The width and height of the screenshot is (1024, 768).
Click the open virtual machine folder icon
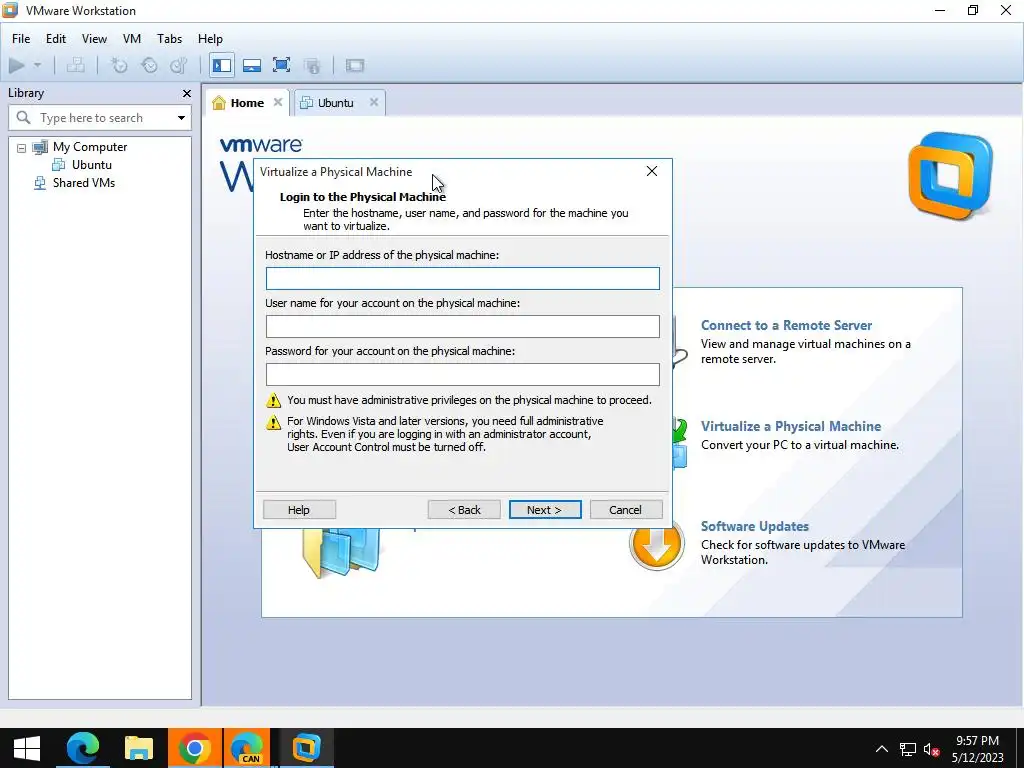[342, 552]
